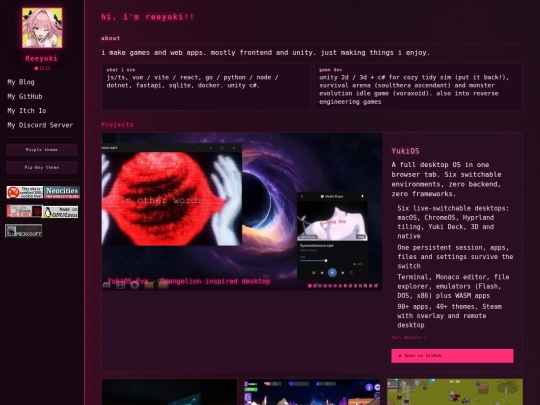The height and width of the screenshot is (405, 540).
Task: Click the purple night game thumbnail
Action: (x=312, y=392)
